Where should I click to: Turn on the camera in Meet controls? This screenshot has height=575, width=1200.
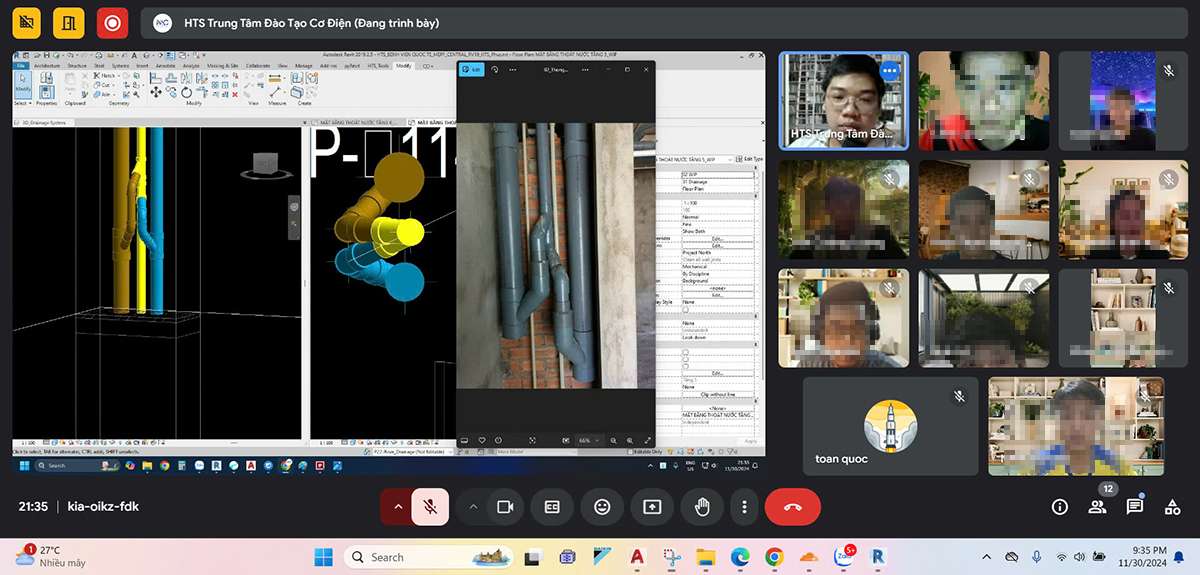505,507
